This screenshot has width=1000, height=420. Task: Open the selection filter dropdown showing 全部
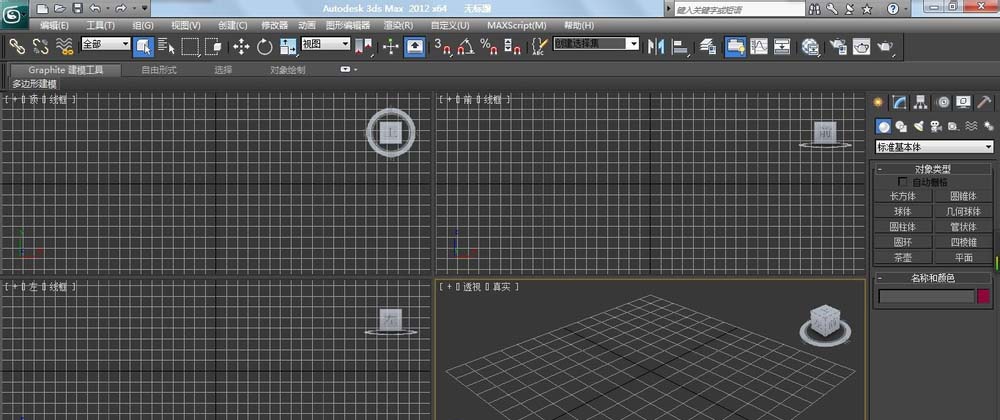coord(105,44)
